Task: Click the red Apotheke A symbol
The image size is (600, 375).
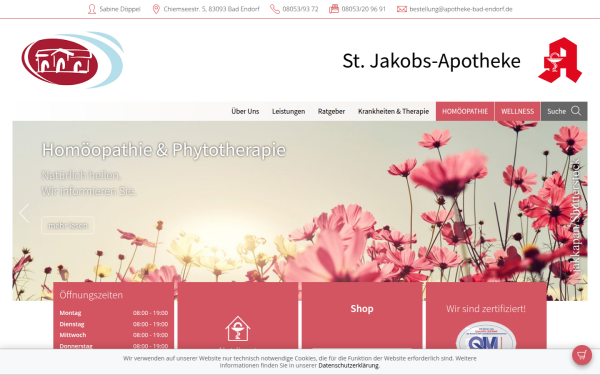Action: click(560, 60)
